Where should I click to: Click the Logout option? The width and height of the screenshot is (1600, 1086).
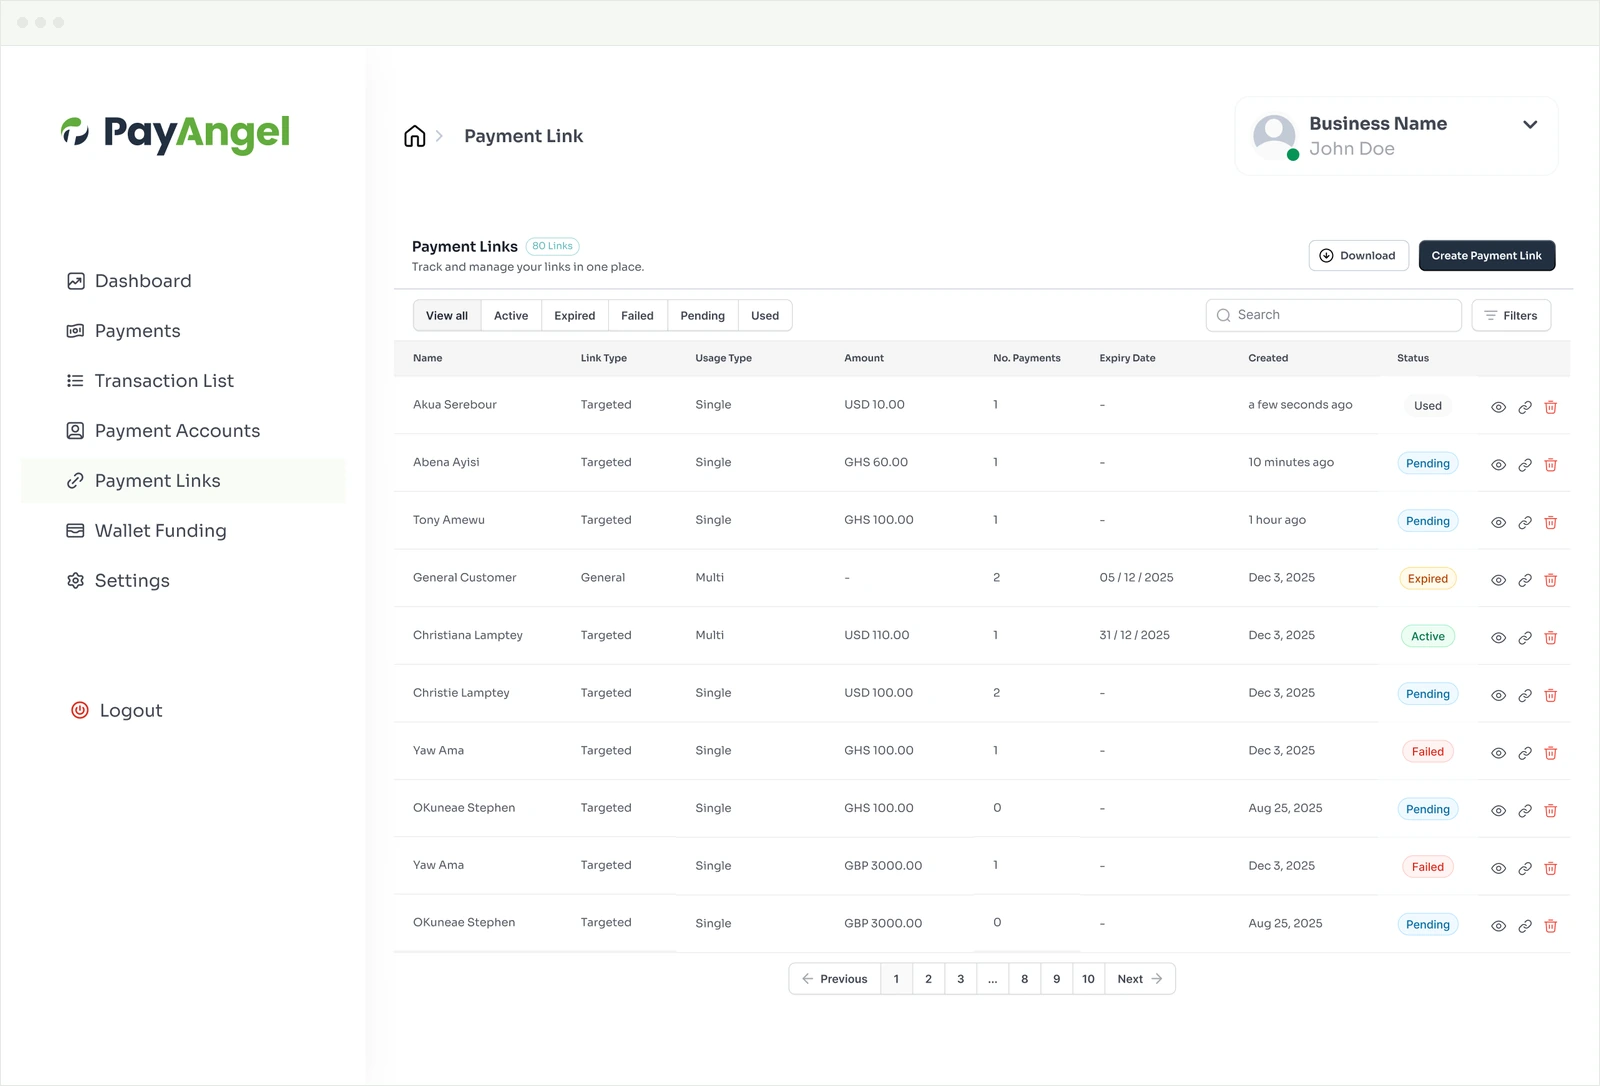point(116,710)
